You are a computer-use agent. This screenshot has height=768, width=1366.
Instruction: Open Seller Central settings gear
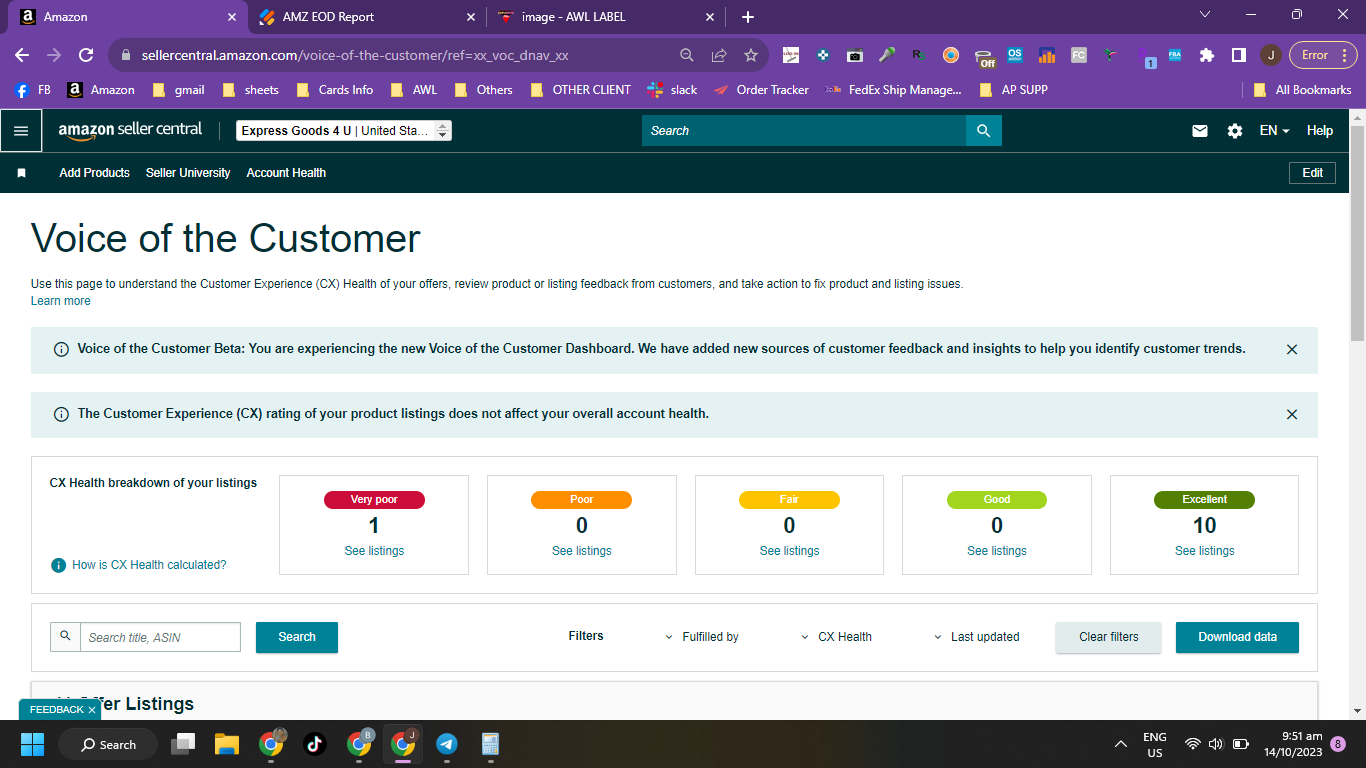[1235, 131]
